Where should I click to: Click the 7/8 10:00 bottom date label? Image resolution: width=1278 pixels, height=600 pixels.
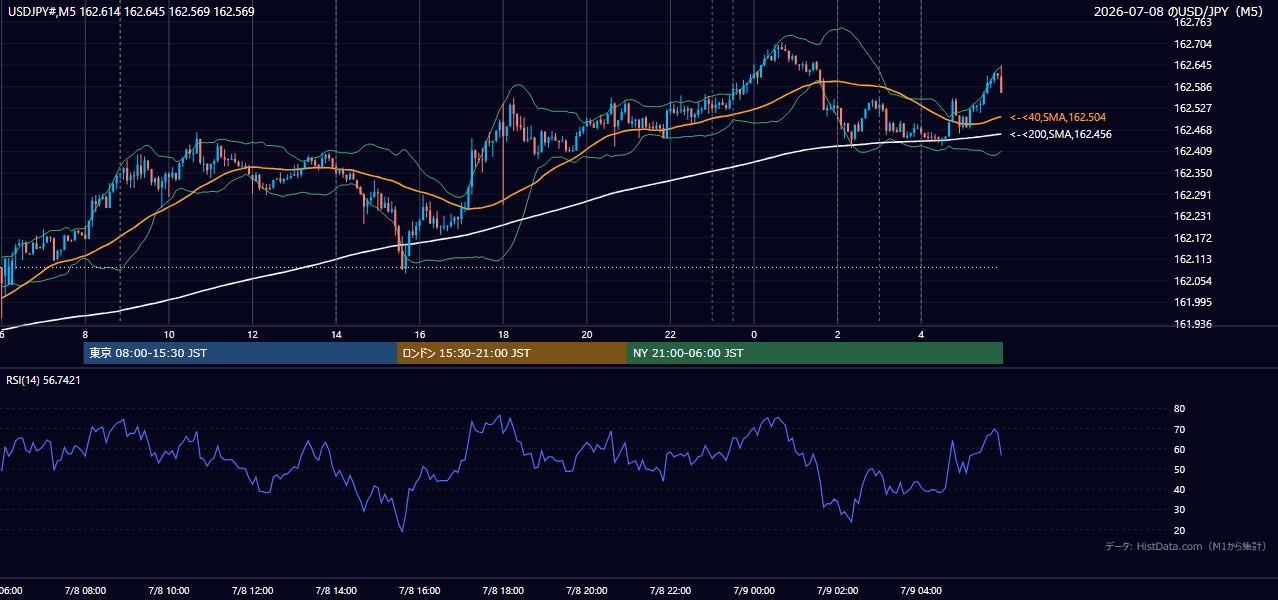[x=169, y=591]
